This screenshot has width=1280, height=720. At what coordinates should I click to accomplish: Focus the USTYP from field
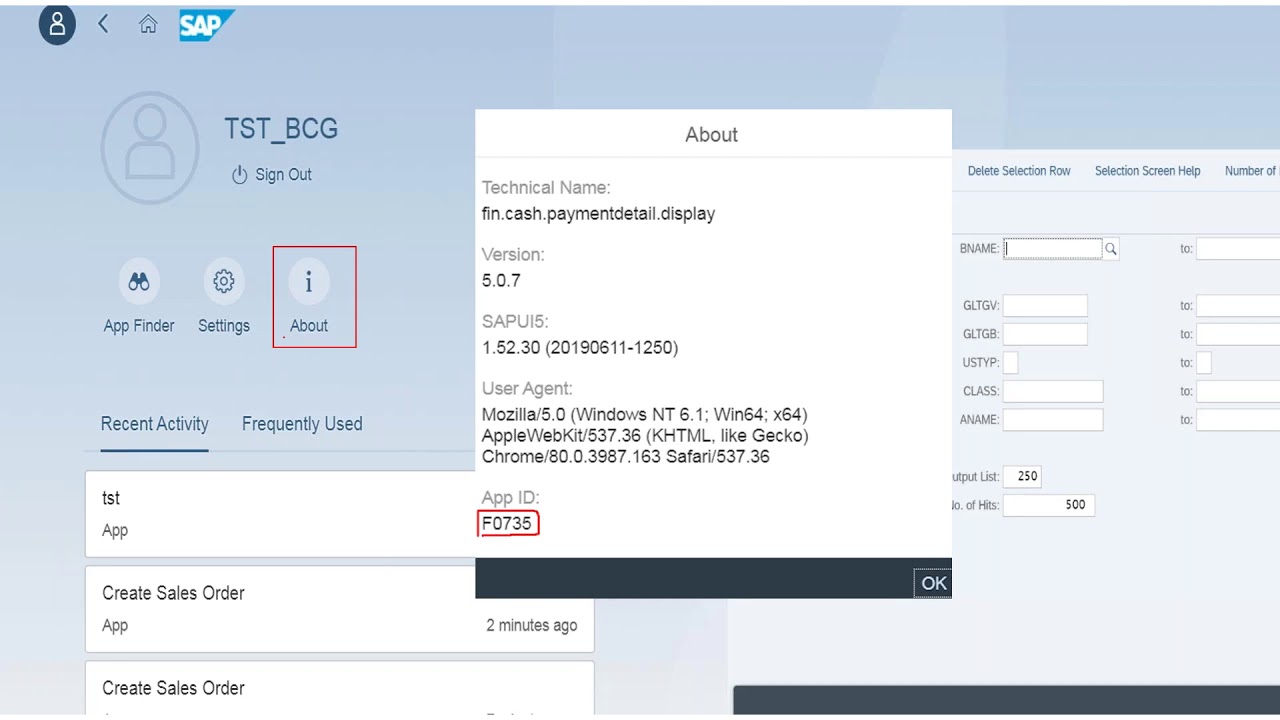[x=1010, y=362]
